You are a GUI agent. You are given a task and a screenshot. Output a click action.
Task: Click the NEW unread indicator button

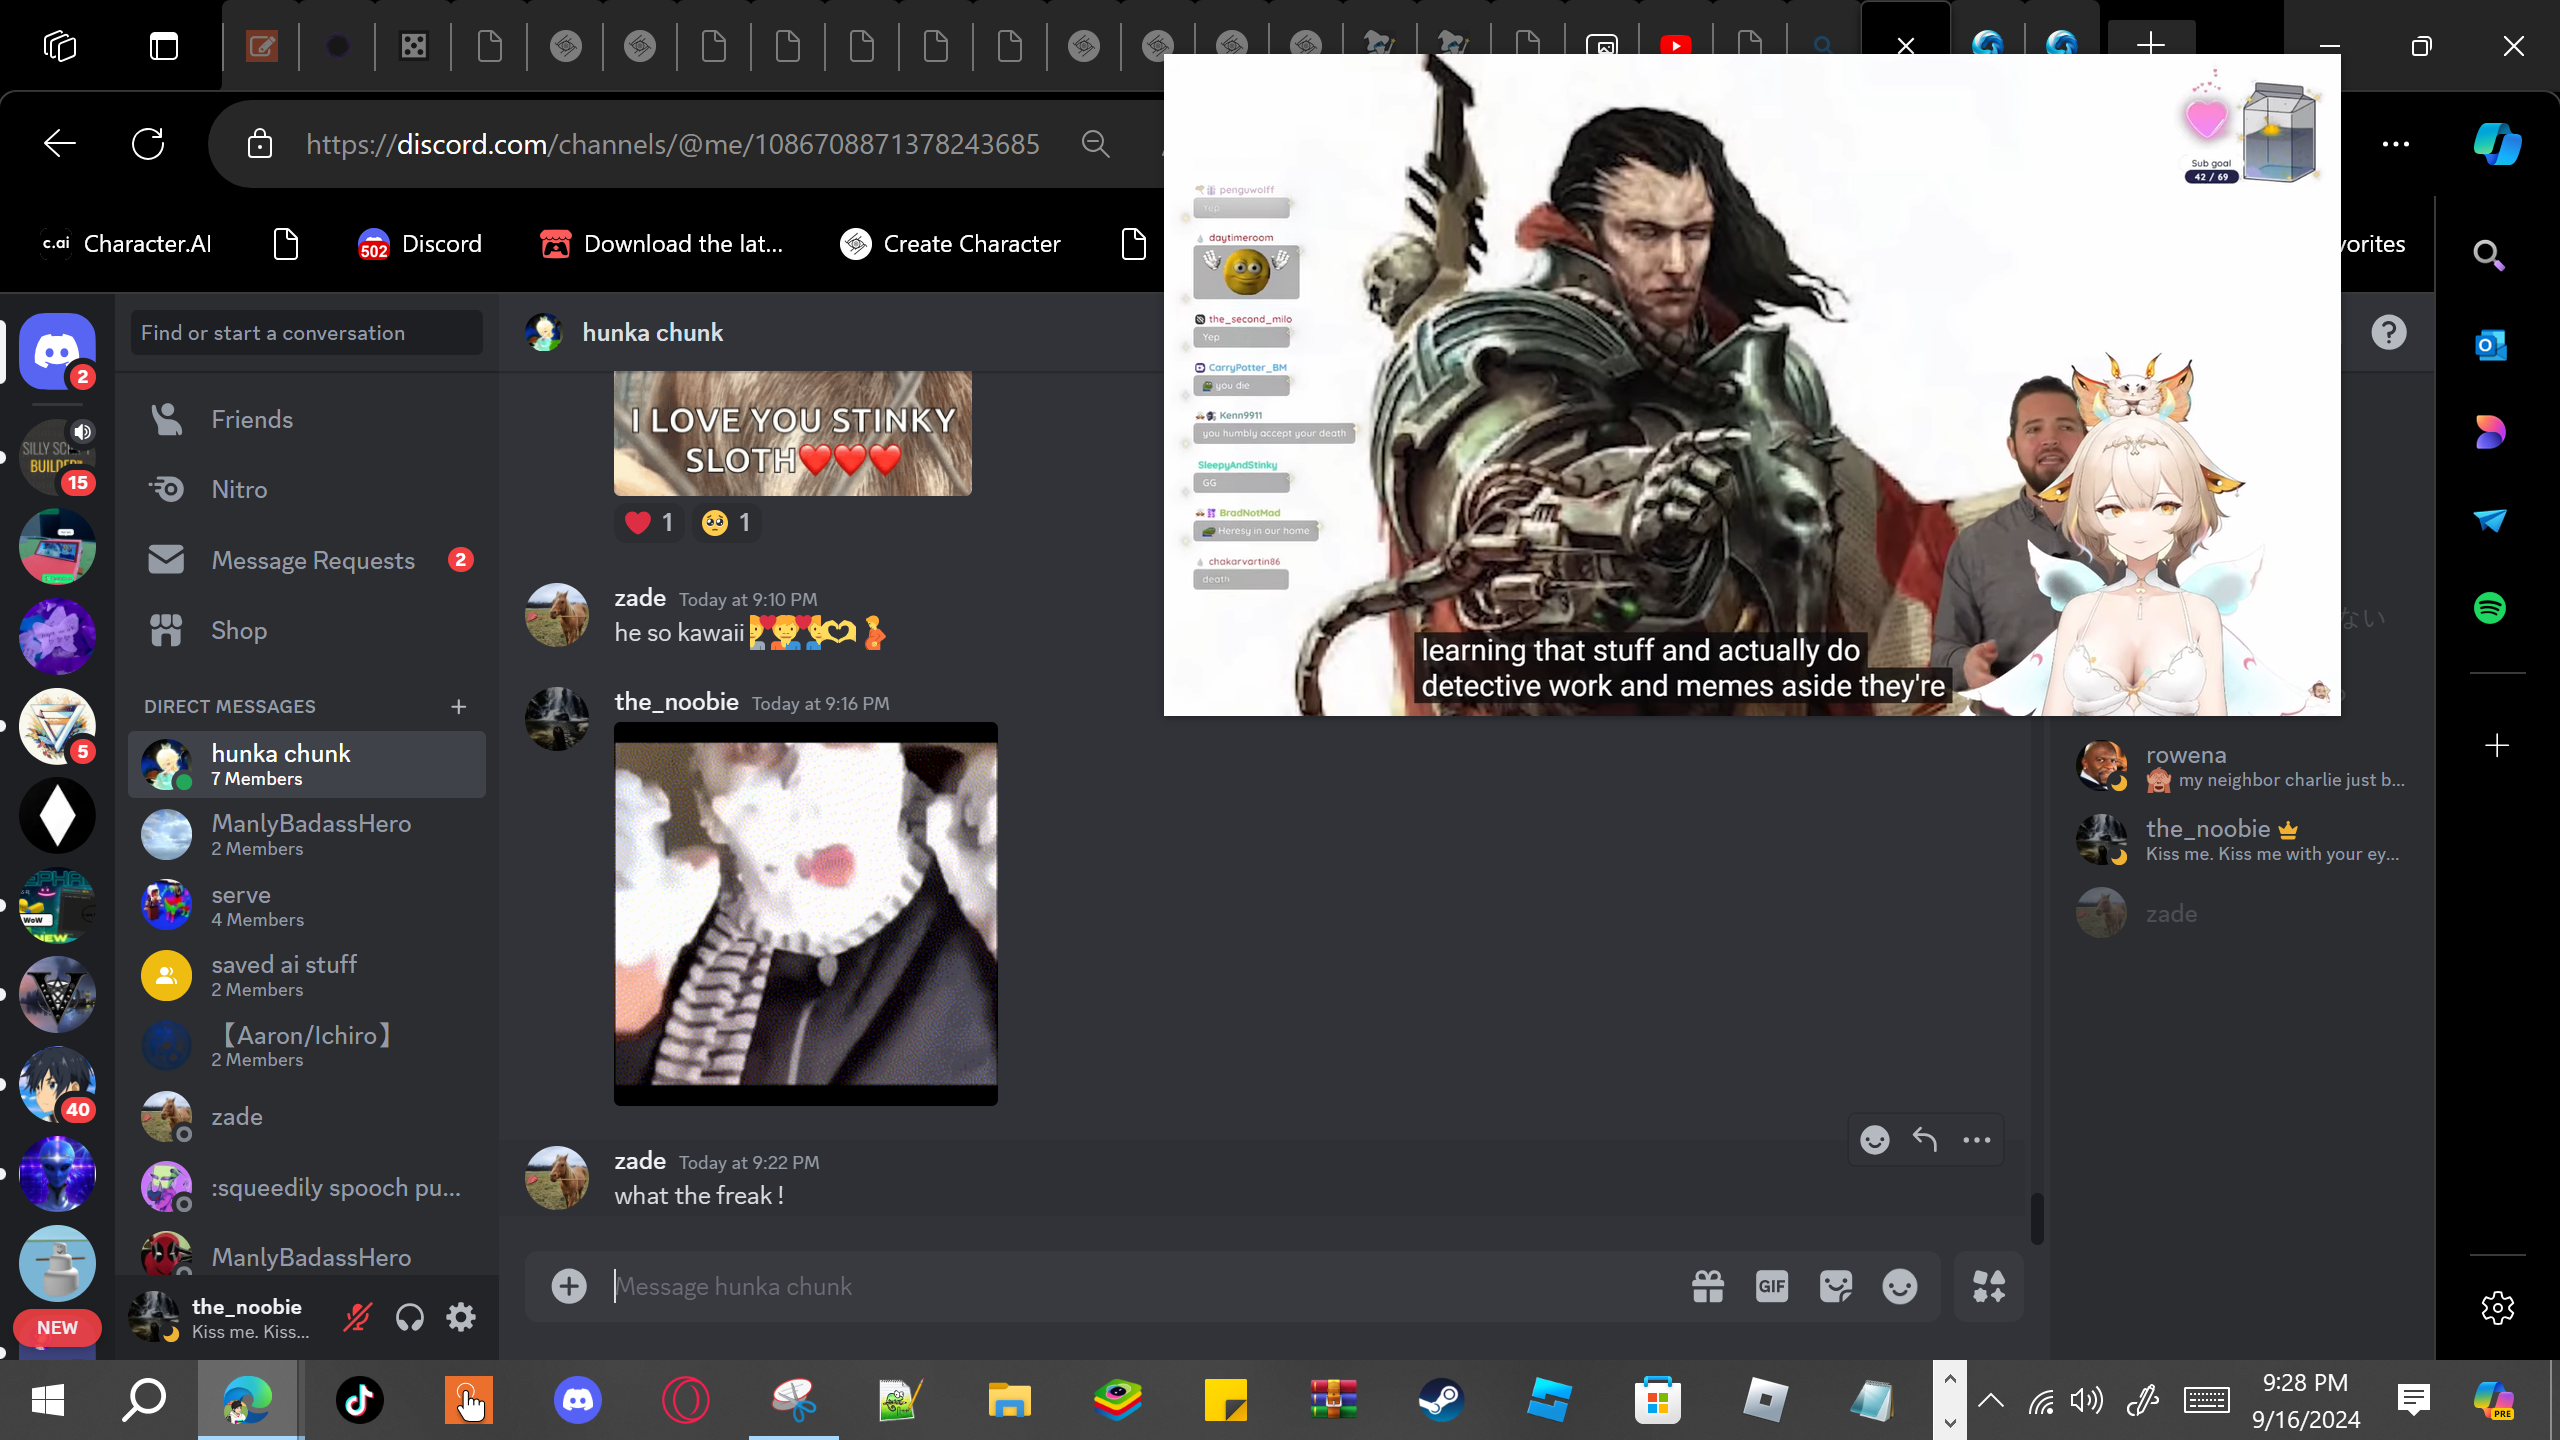click(x=57, y=1328)
